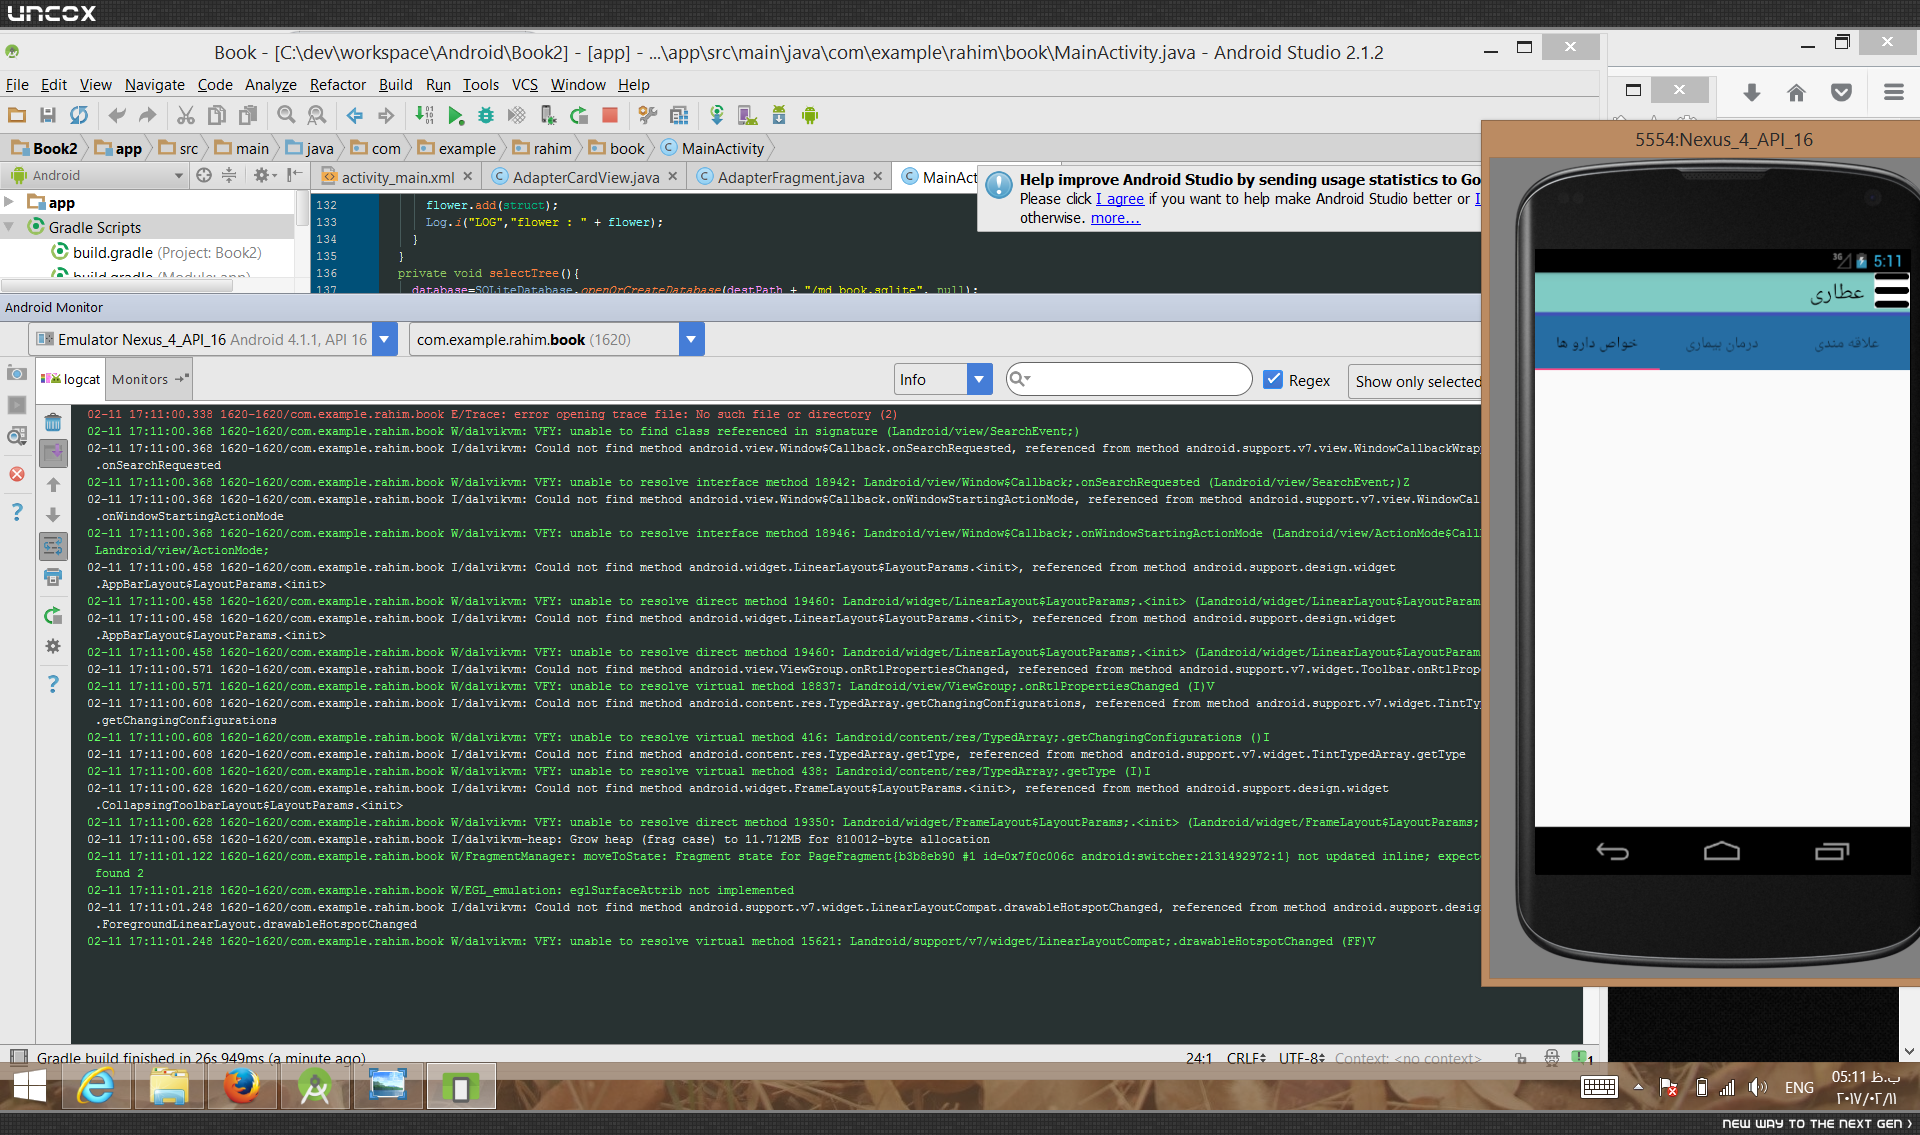The width and height of the screenshot is (1920, 1135).
Task: Open the Project Structure toolbar icon
Action: pyautogui.click(x=679, y=116)
